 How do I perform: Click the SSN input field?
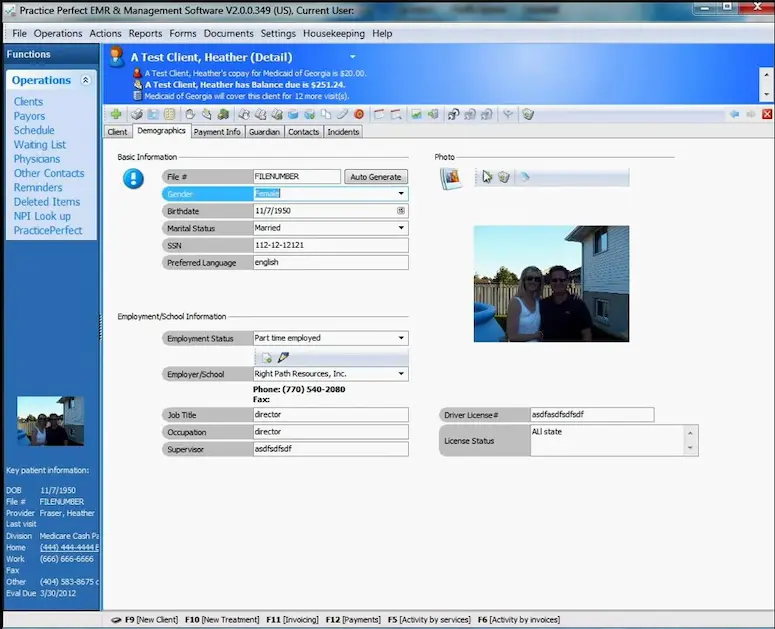coord(331,245)
